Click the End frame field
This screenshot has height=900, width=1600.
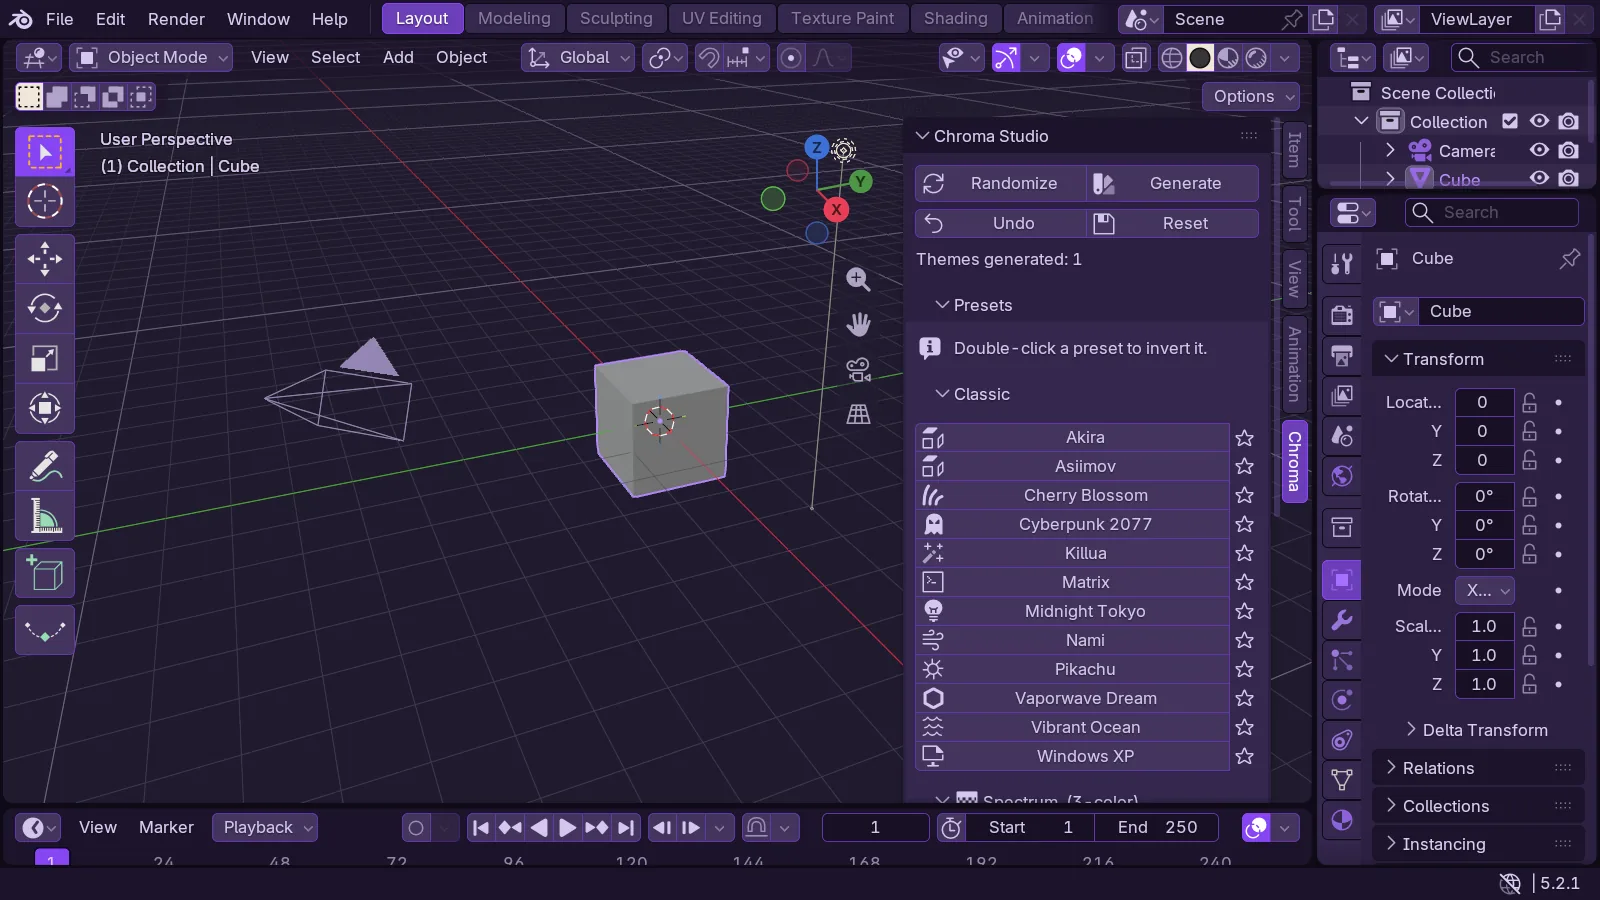1157,827
